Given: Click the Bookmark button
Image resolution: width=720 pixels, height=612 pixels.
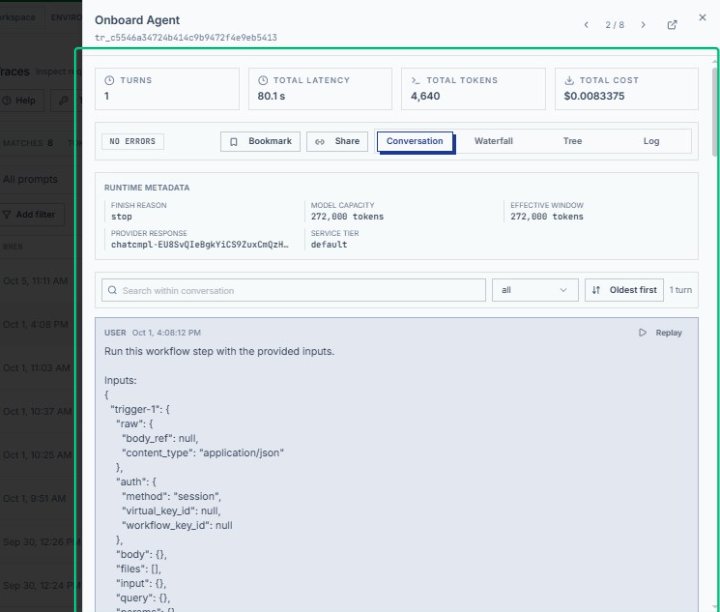Looking at the screenshot, I should (260, 141).
